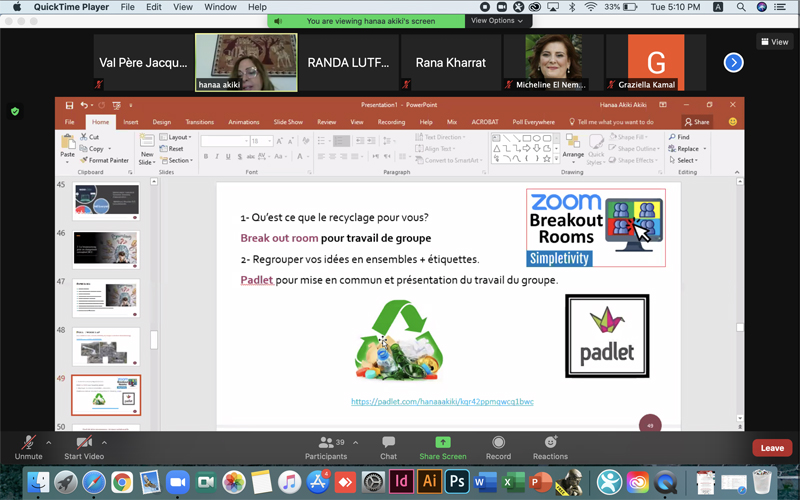Image resolution: width=800 pixels, height=500 pixels.
Task: Toggle text Shadow formatting button
Action: (x=239, y=156)
